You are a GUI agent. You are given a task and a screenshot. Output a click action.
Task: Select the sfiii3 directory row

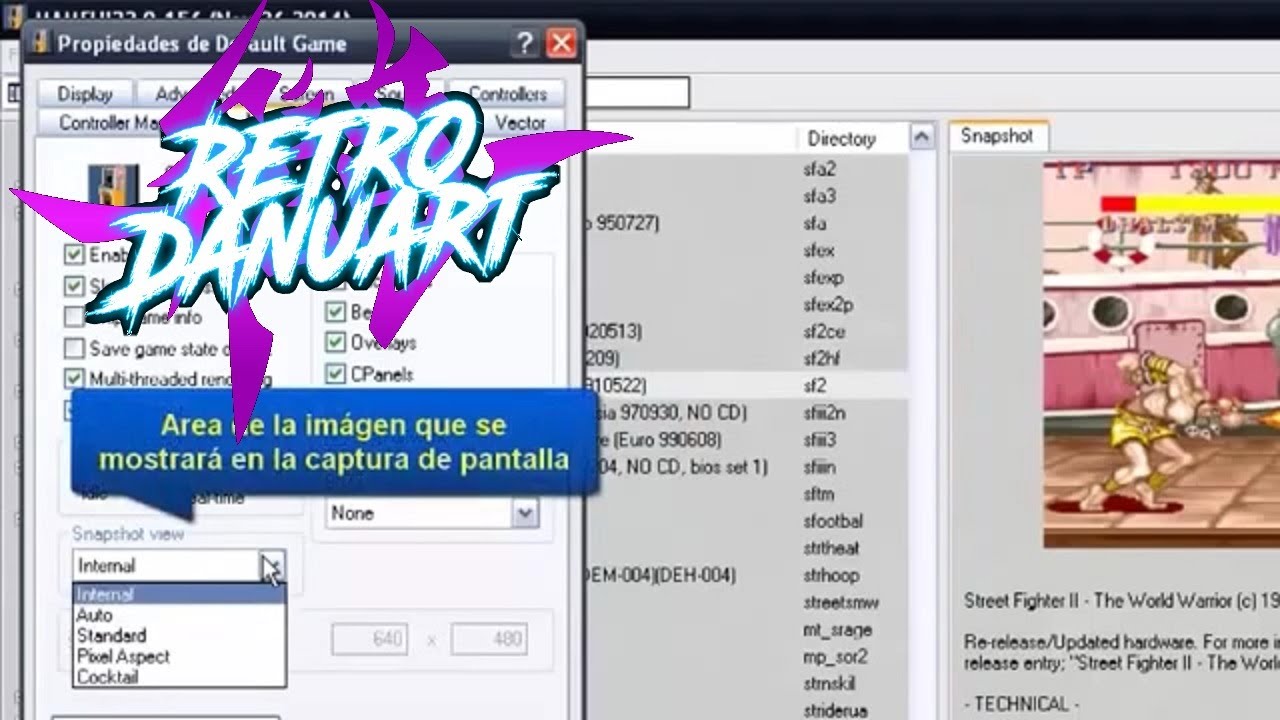coord(820,440)
